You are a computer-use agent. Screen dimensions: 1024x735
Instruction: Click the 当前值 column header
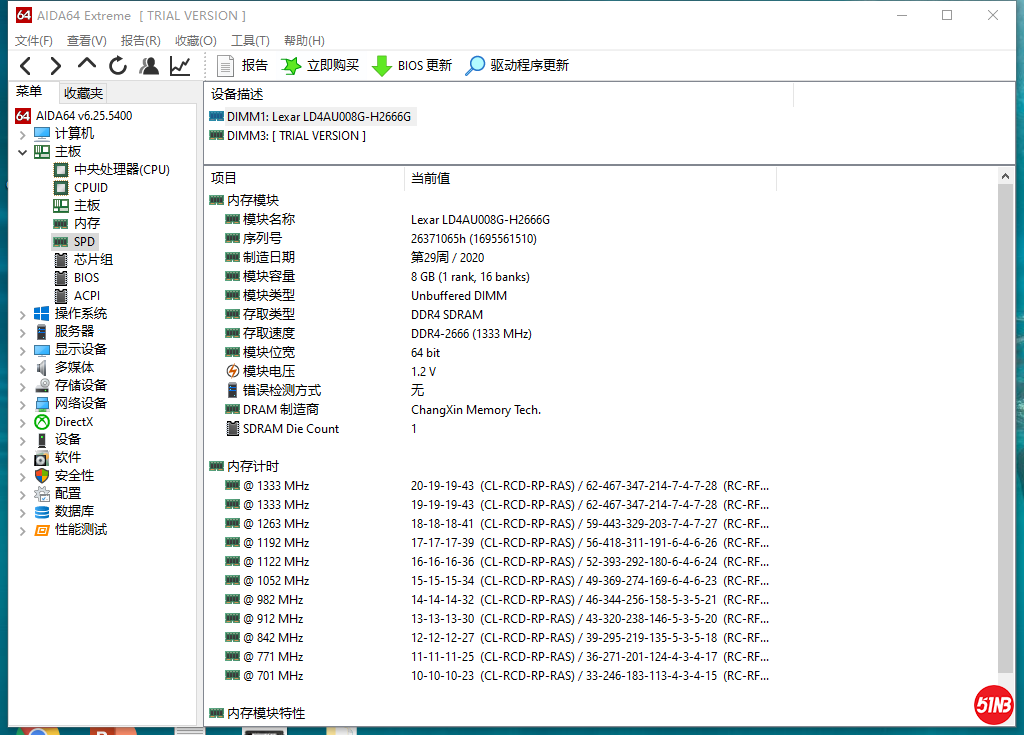point(431,178)
